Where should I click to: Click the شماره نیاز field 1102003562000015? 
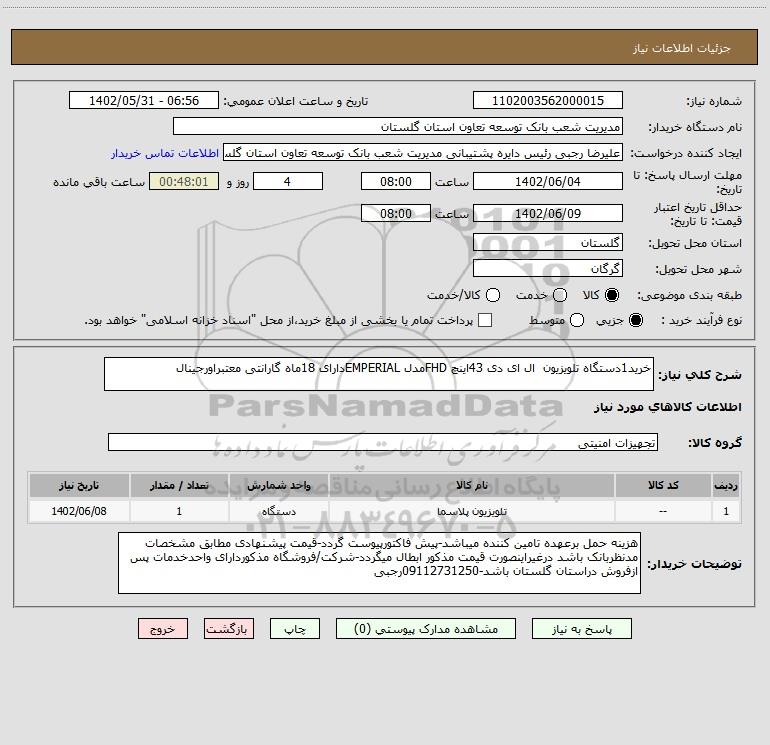click(548, 101)
